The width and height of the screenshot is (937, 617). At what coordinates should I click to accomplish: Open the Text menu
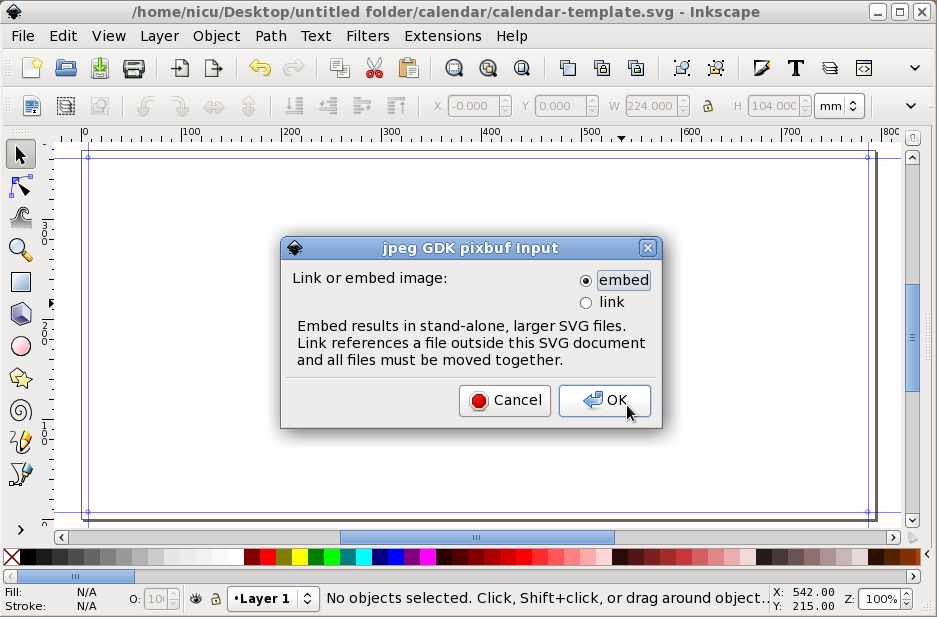tap(316, 36)
